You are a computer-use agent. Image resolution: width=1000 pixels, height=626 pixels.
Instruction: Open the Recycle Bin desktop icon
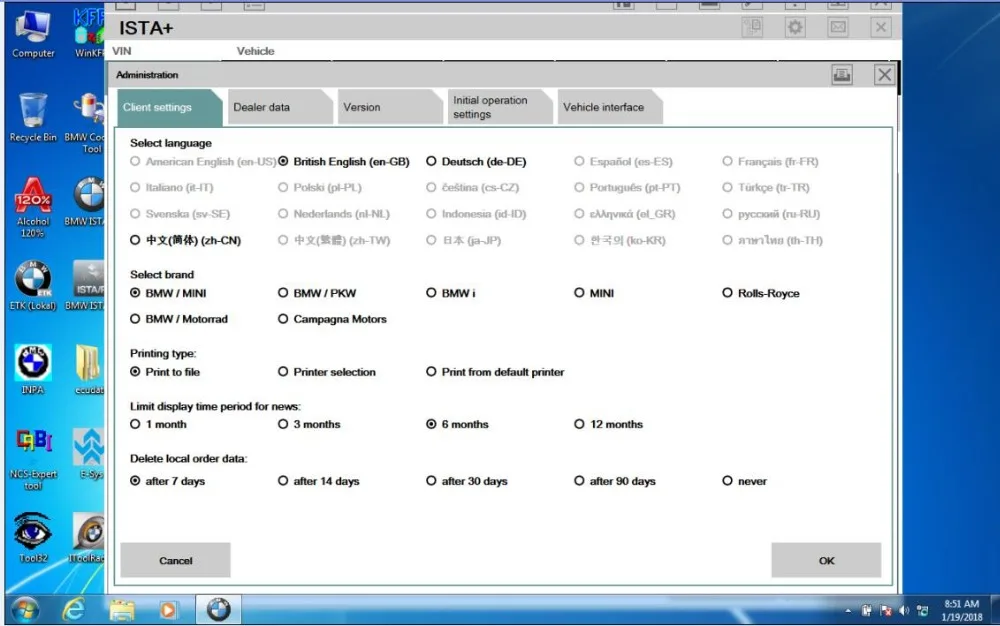pos(33,118)
